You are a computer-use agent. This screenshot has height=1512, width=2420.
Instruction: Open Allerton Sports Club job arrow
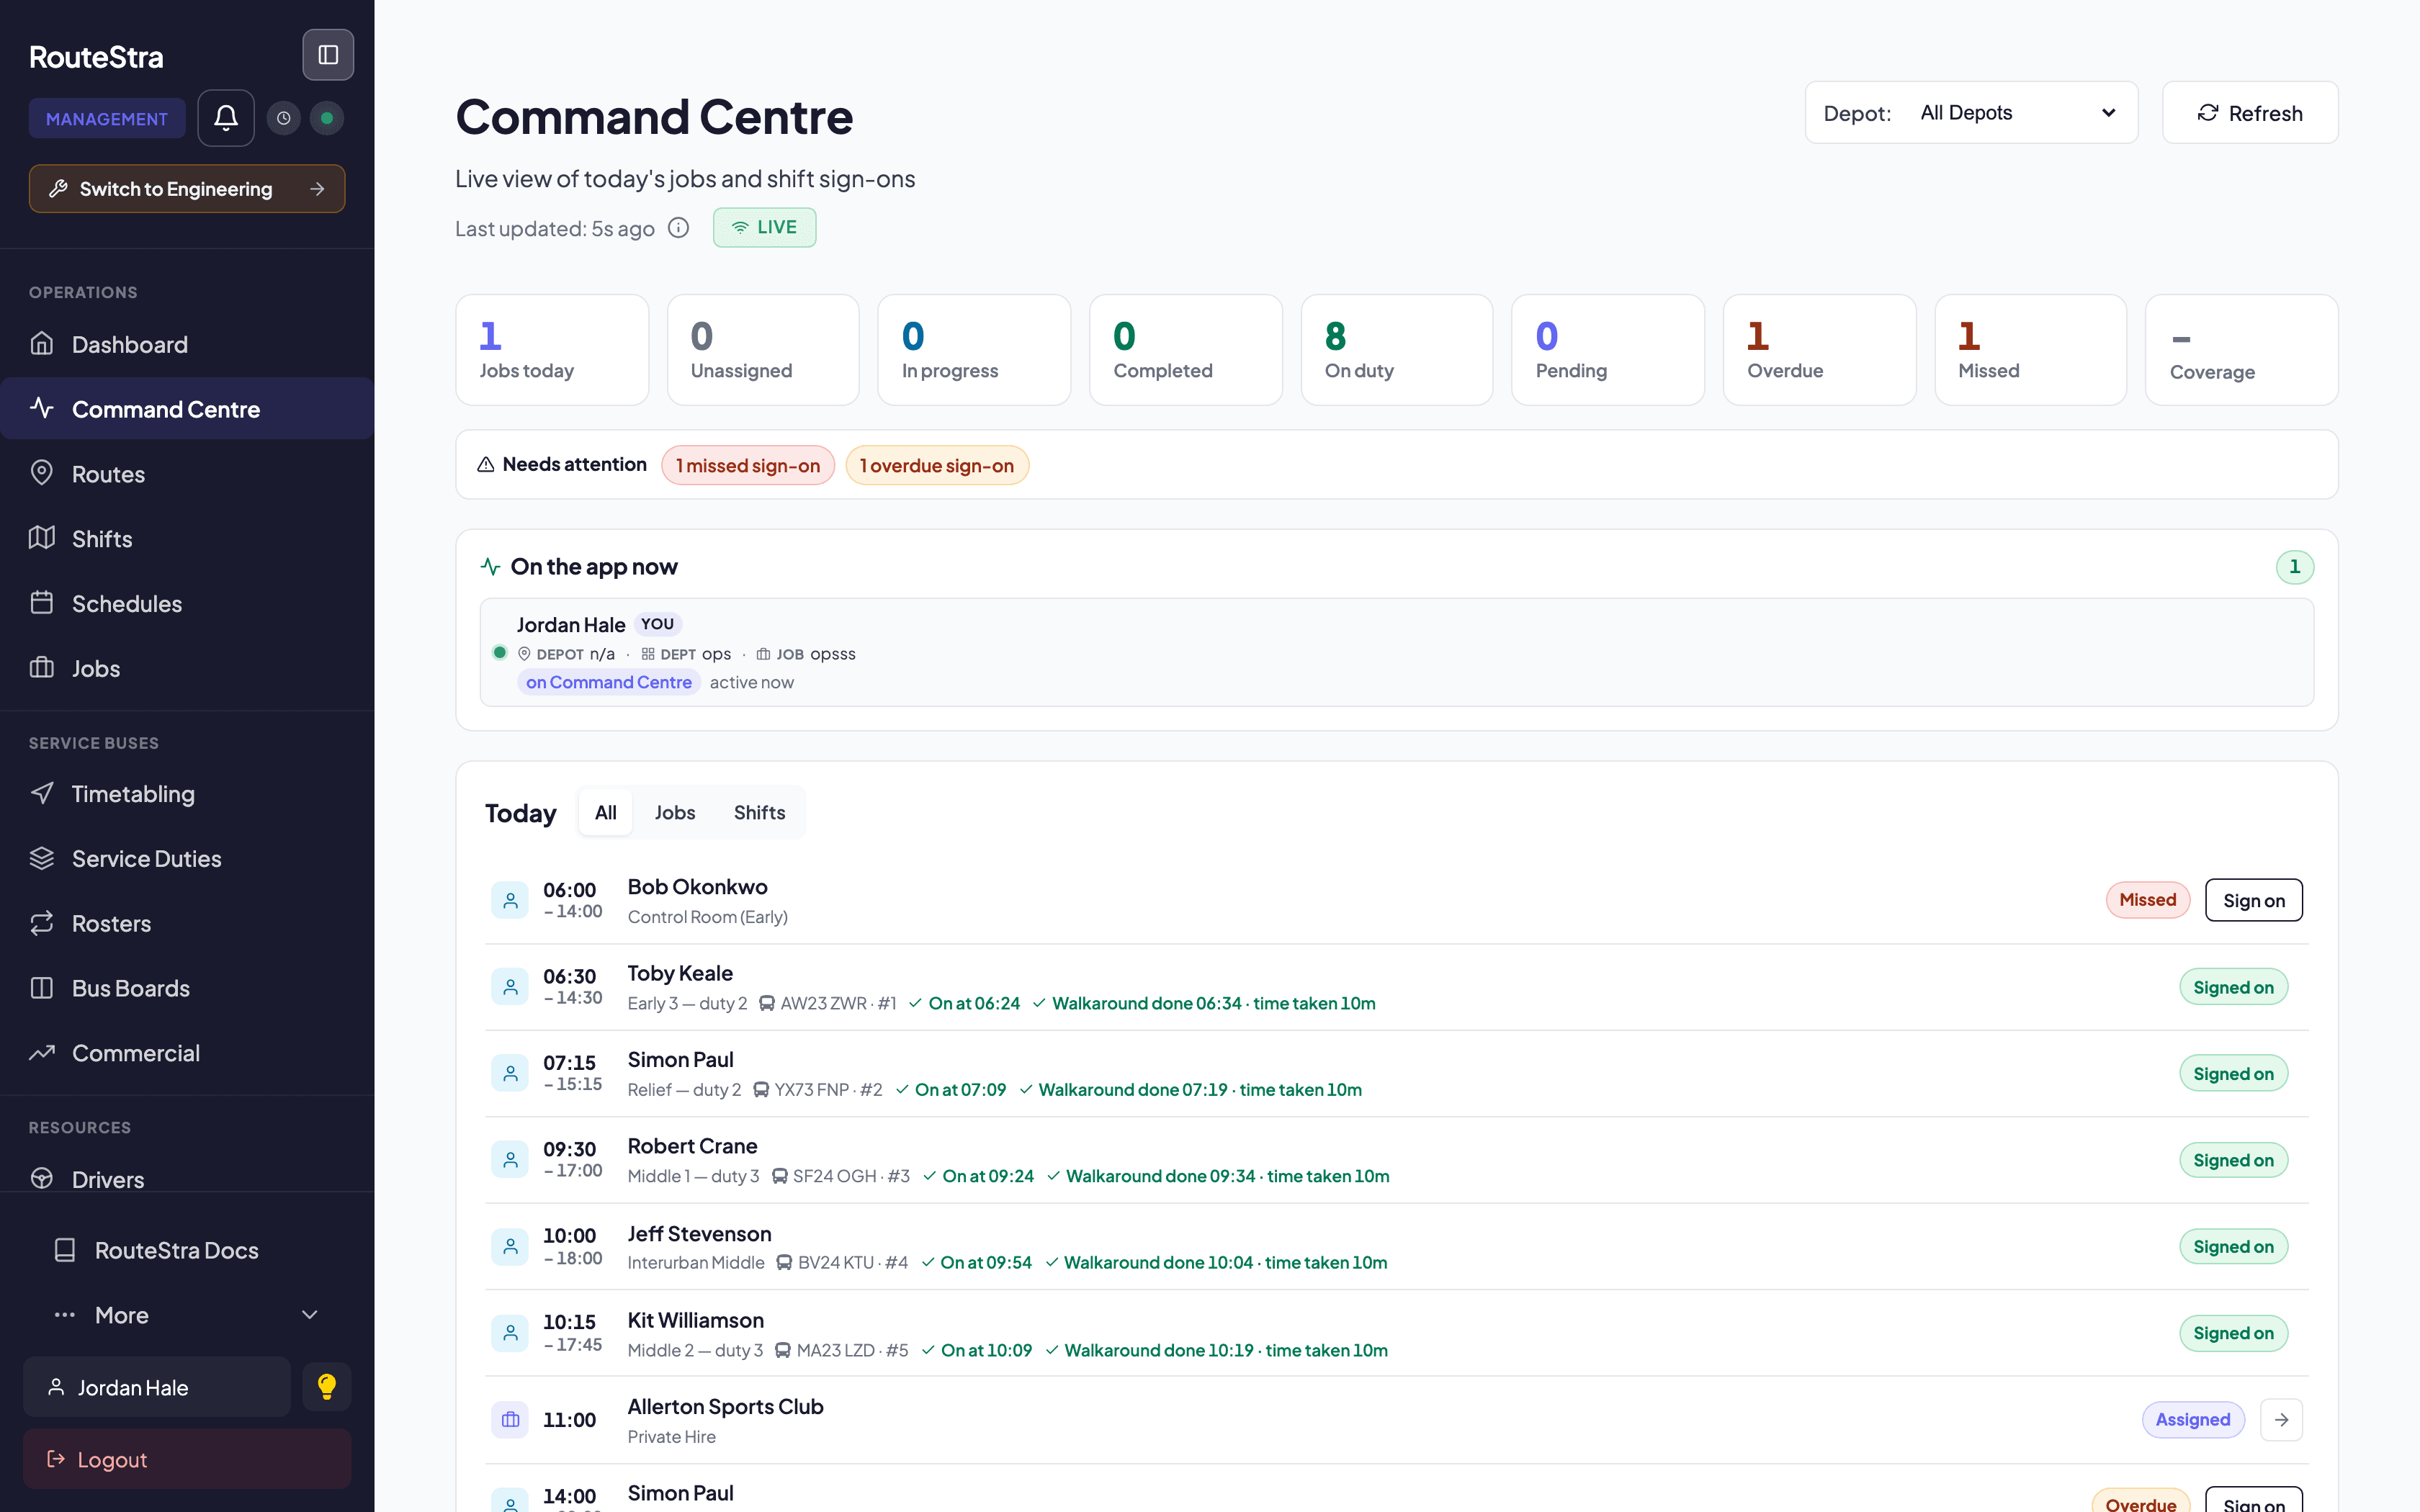pos(2282,1419)
